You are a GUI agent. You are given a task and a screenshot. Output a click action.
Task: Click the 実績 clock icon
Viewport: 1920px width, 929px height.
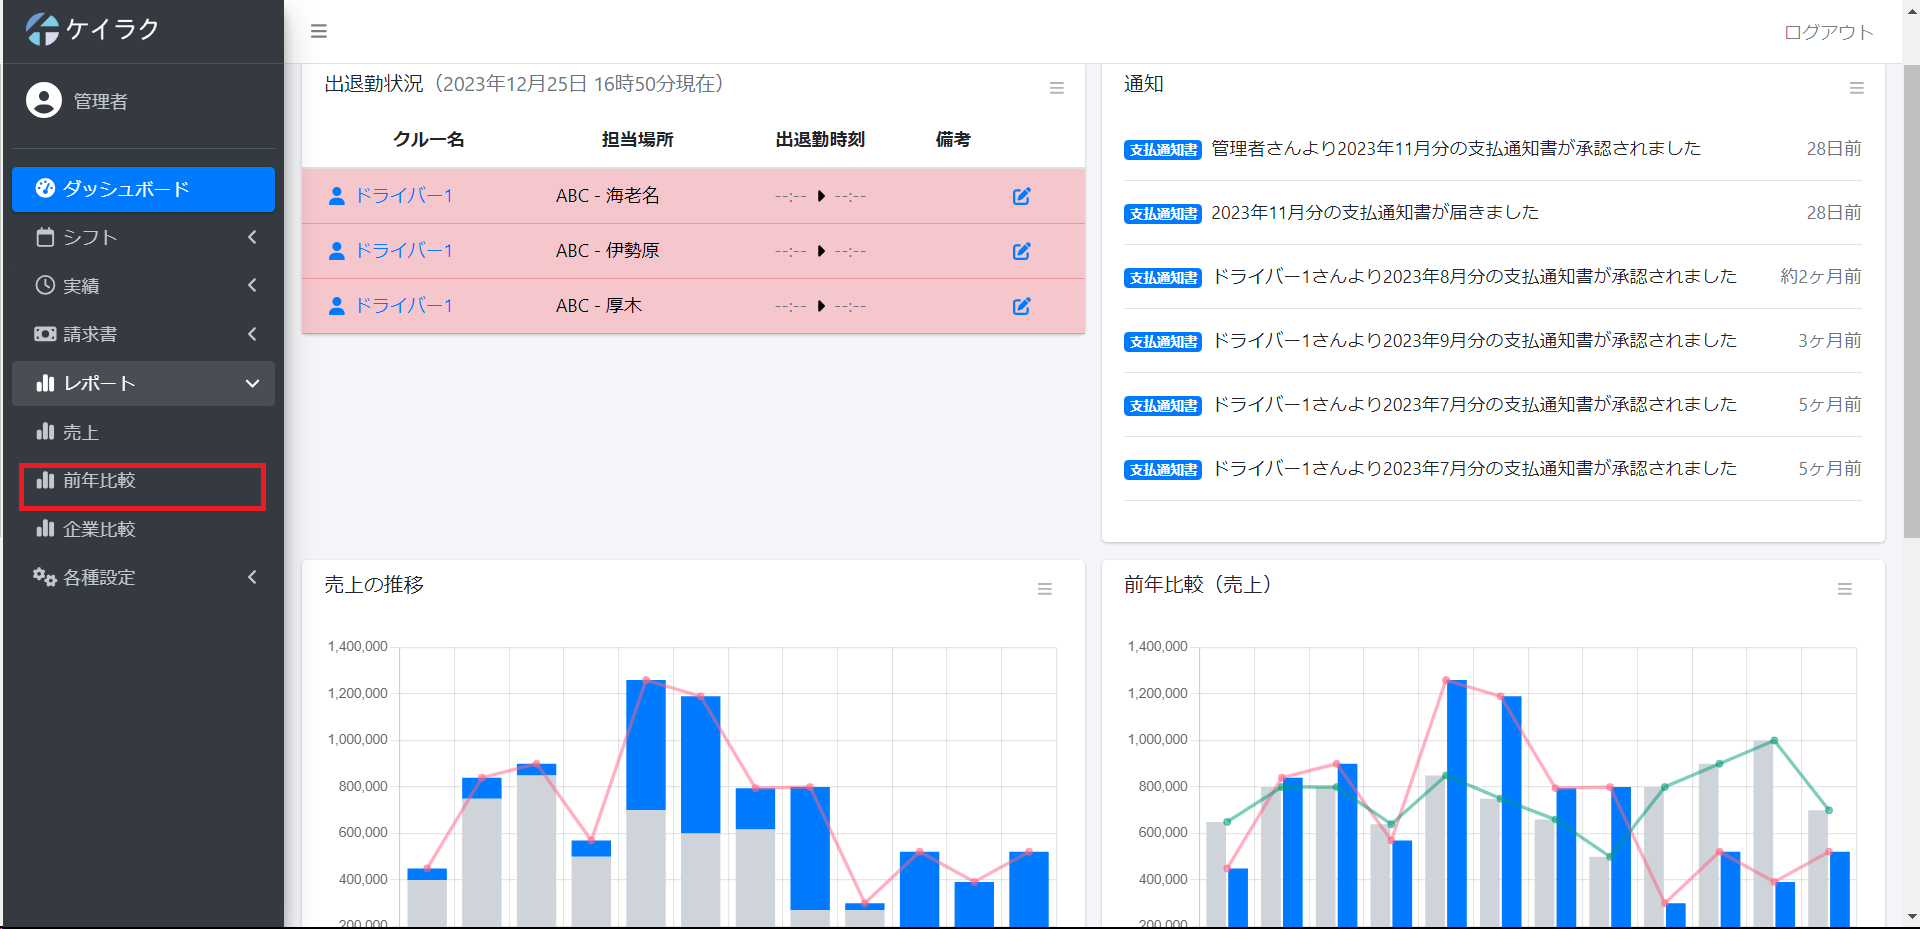pyautogui.click(x=45, y=285)
